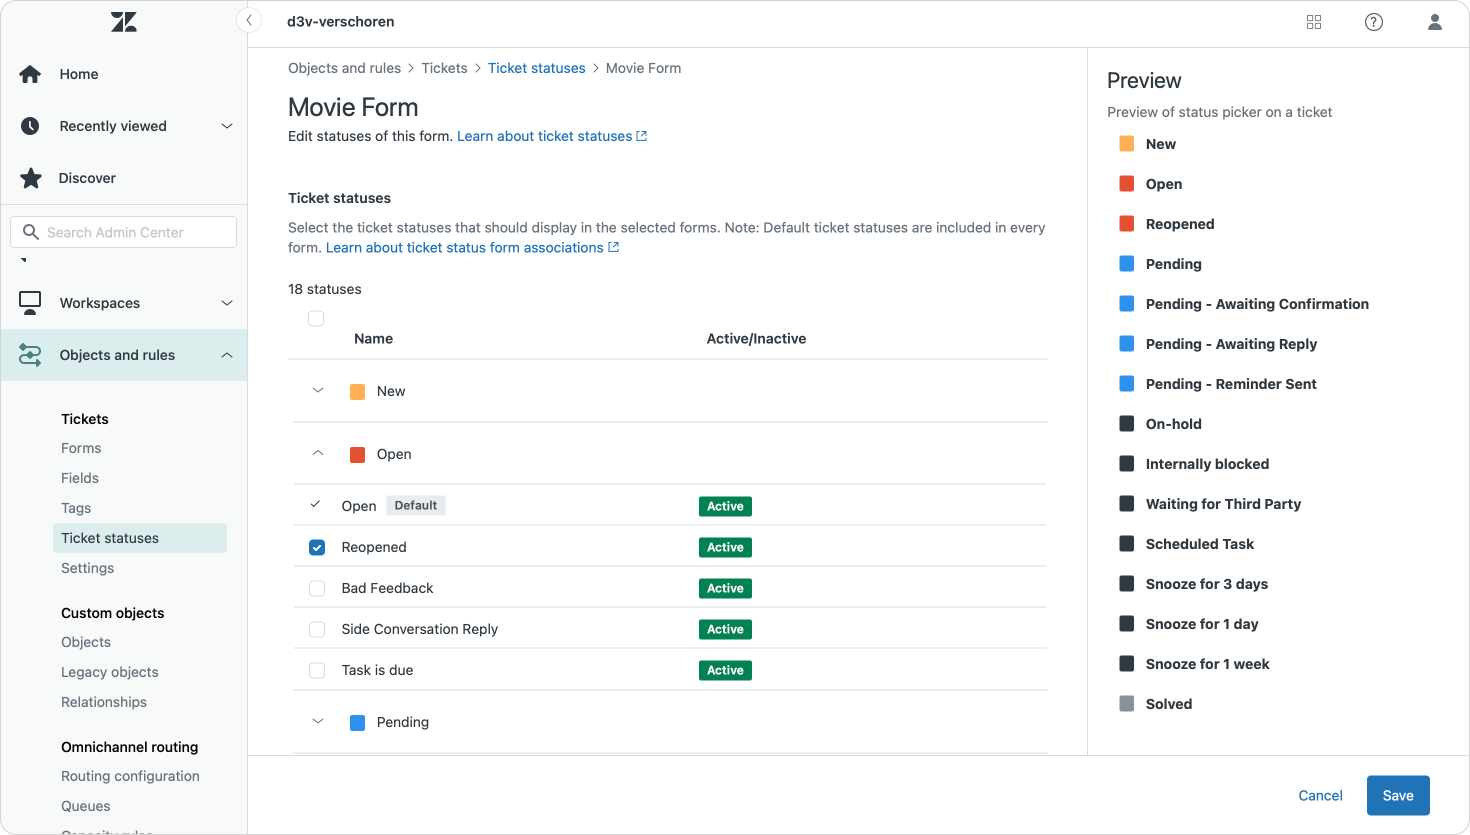
Task: Expand the New status category row
Action: click(x=318, y=391)
